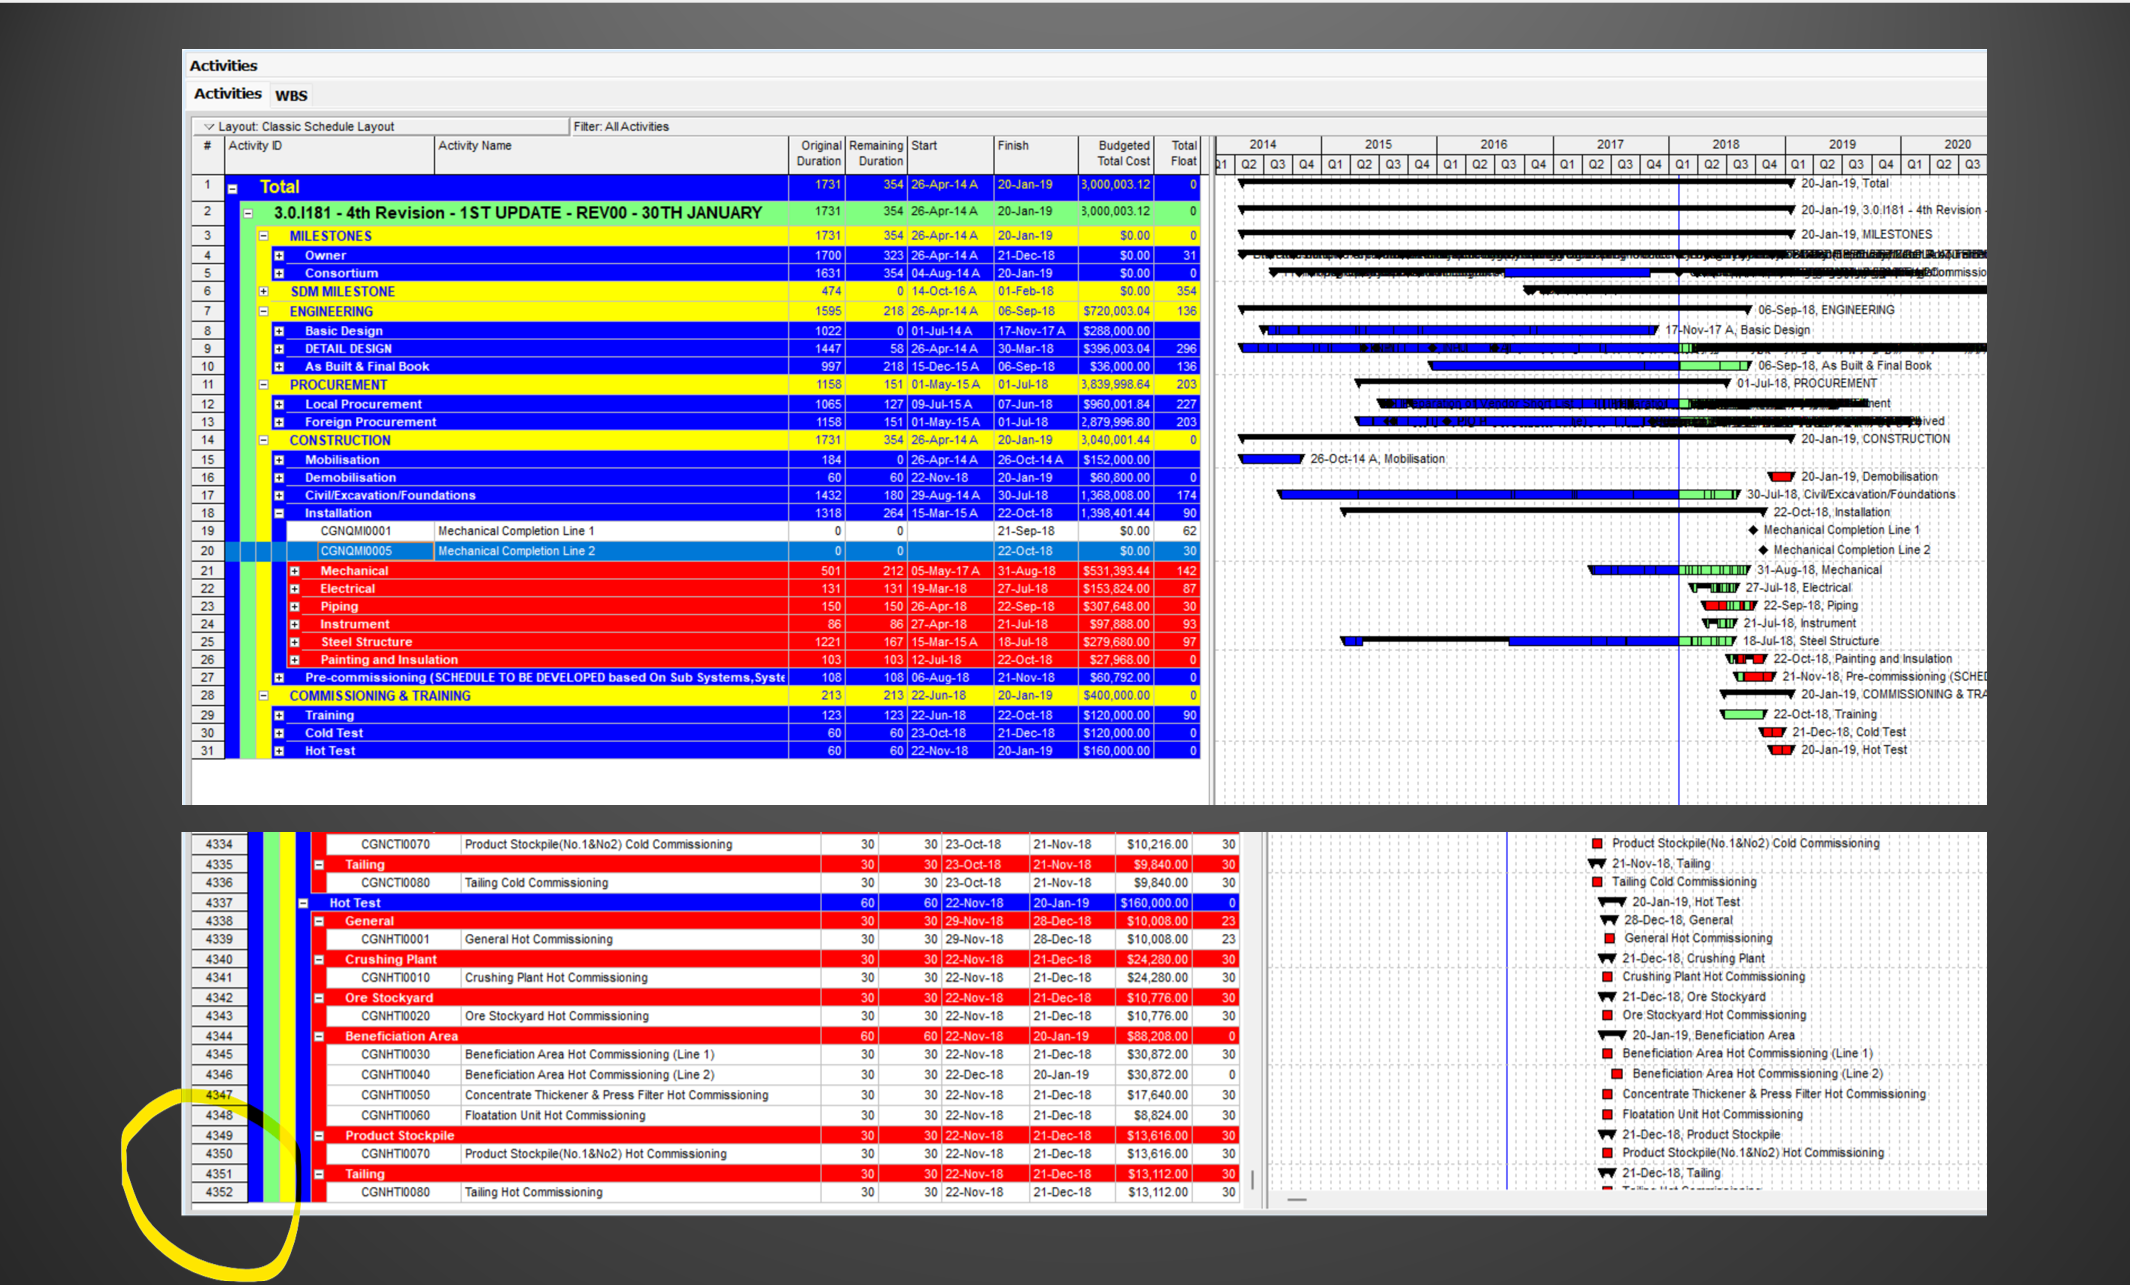
Task: Collapse the Tailing group in row 4335
Action: pyautogui.click(x=319, y=865)
